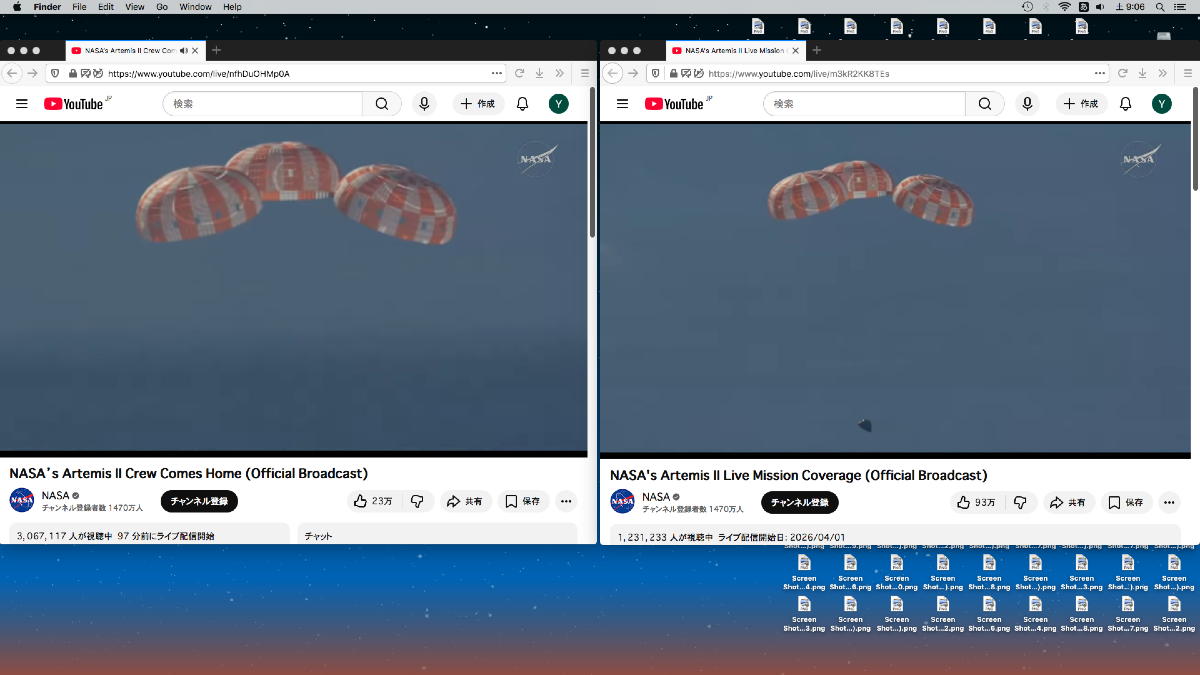Subscribe via チャンネル登録 in right window
The image size is (1200, 675).
tap(800, 502)
